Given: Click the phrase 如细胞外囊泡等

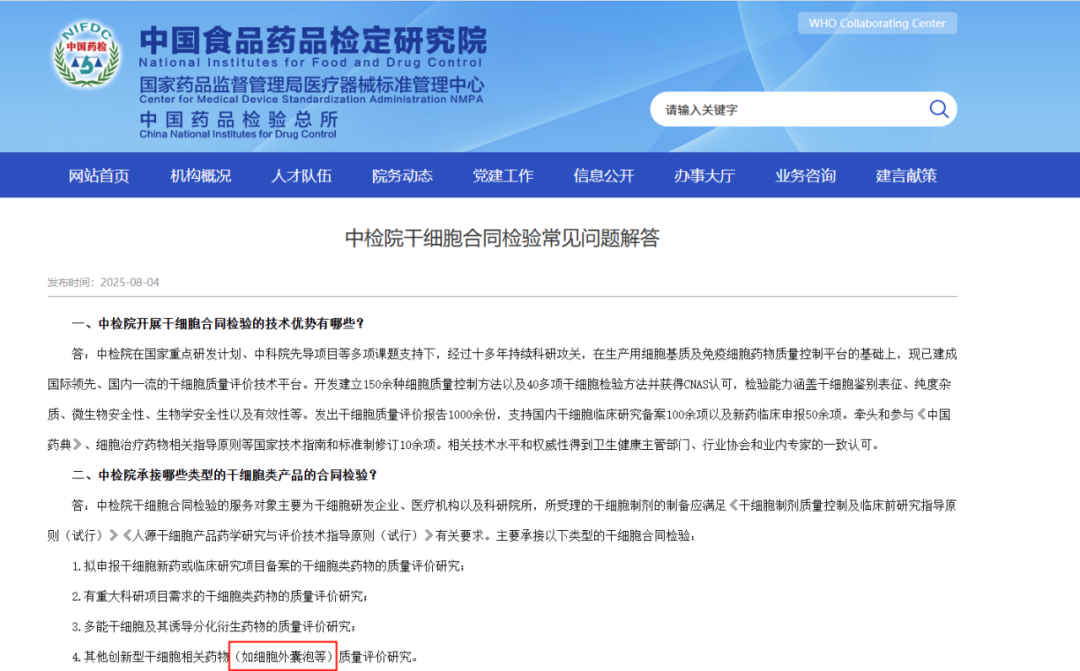Looking at the screenshot, I should tap(283, 657).
